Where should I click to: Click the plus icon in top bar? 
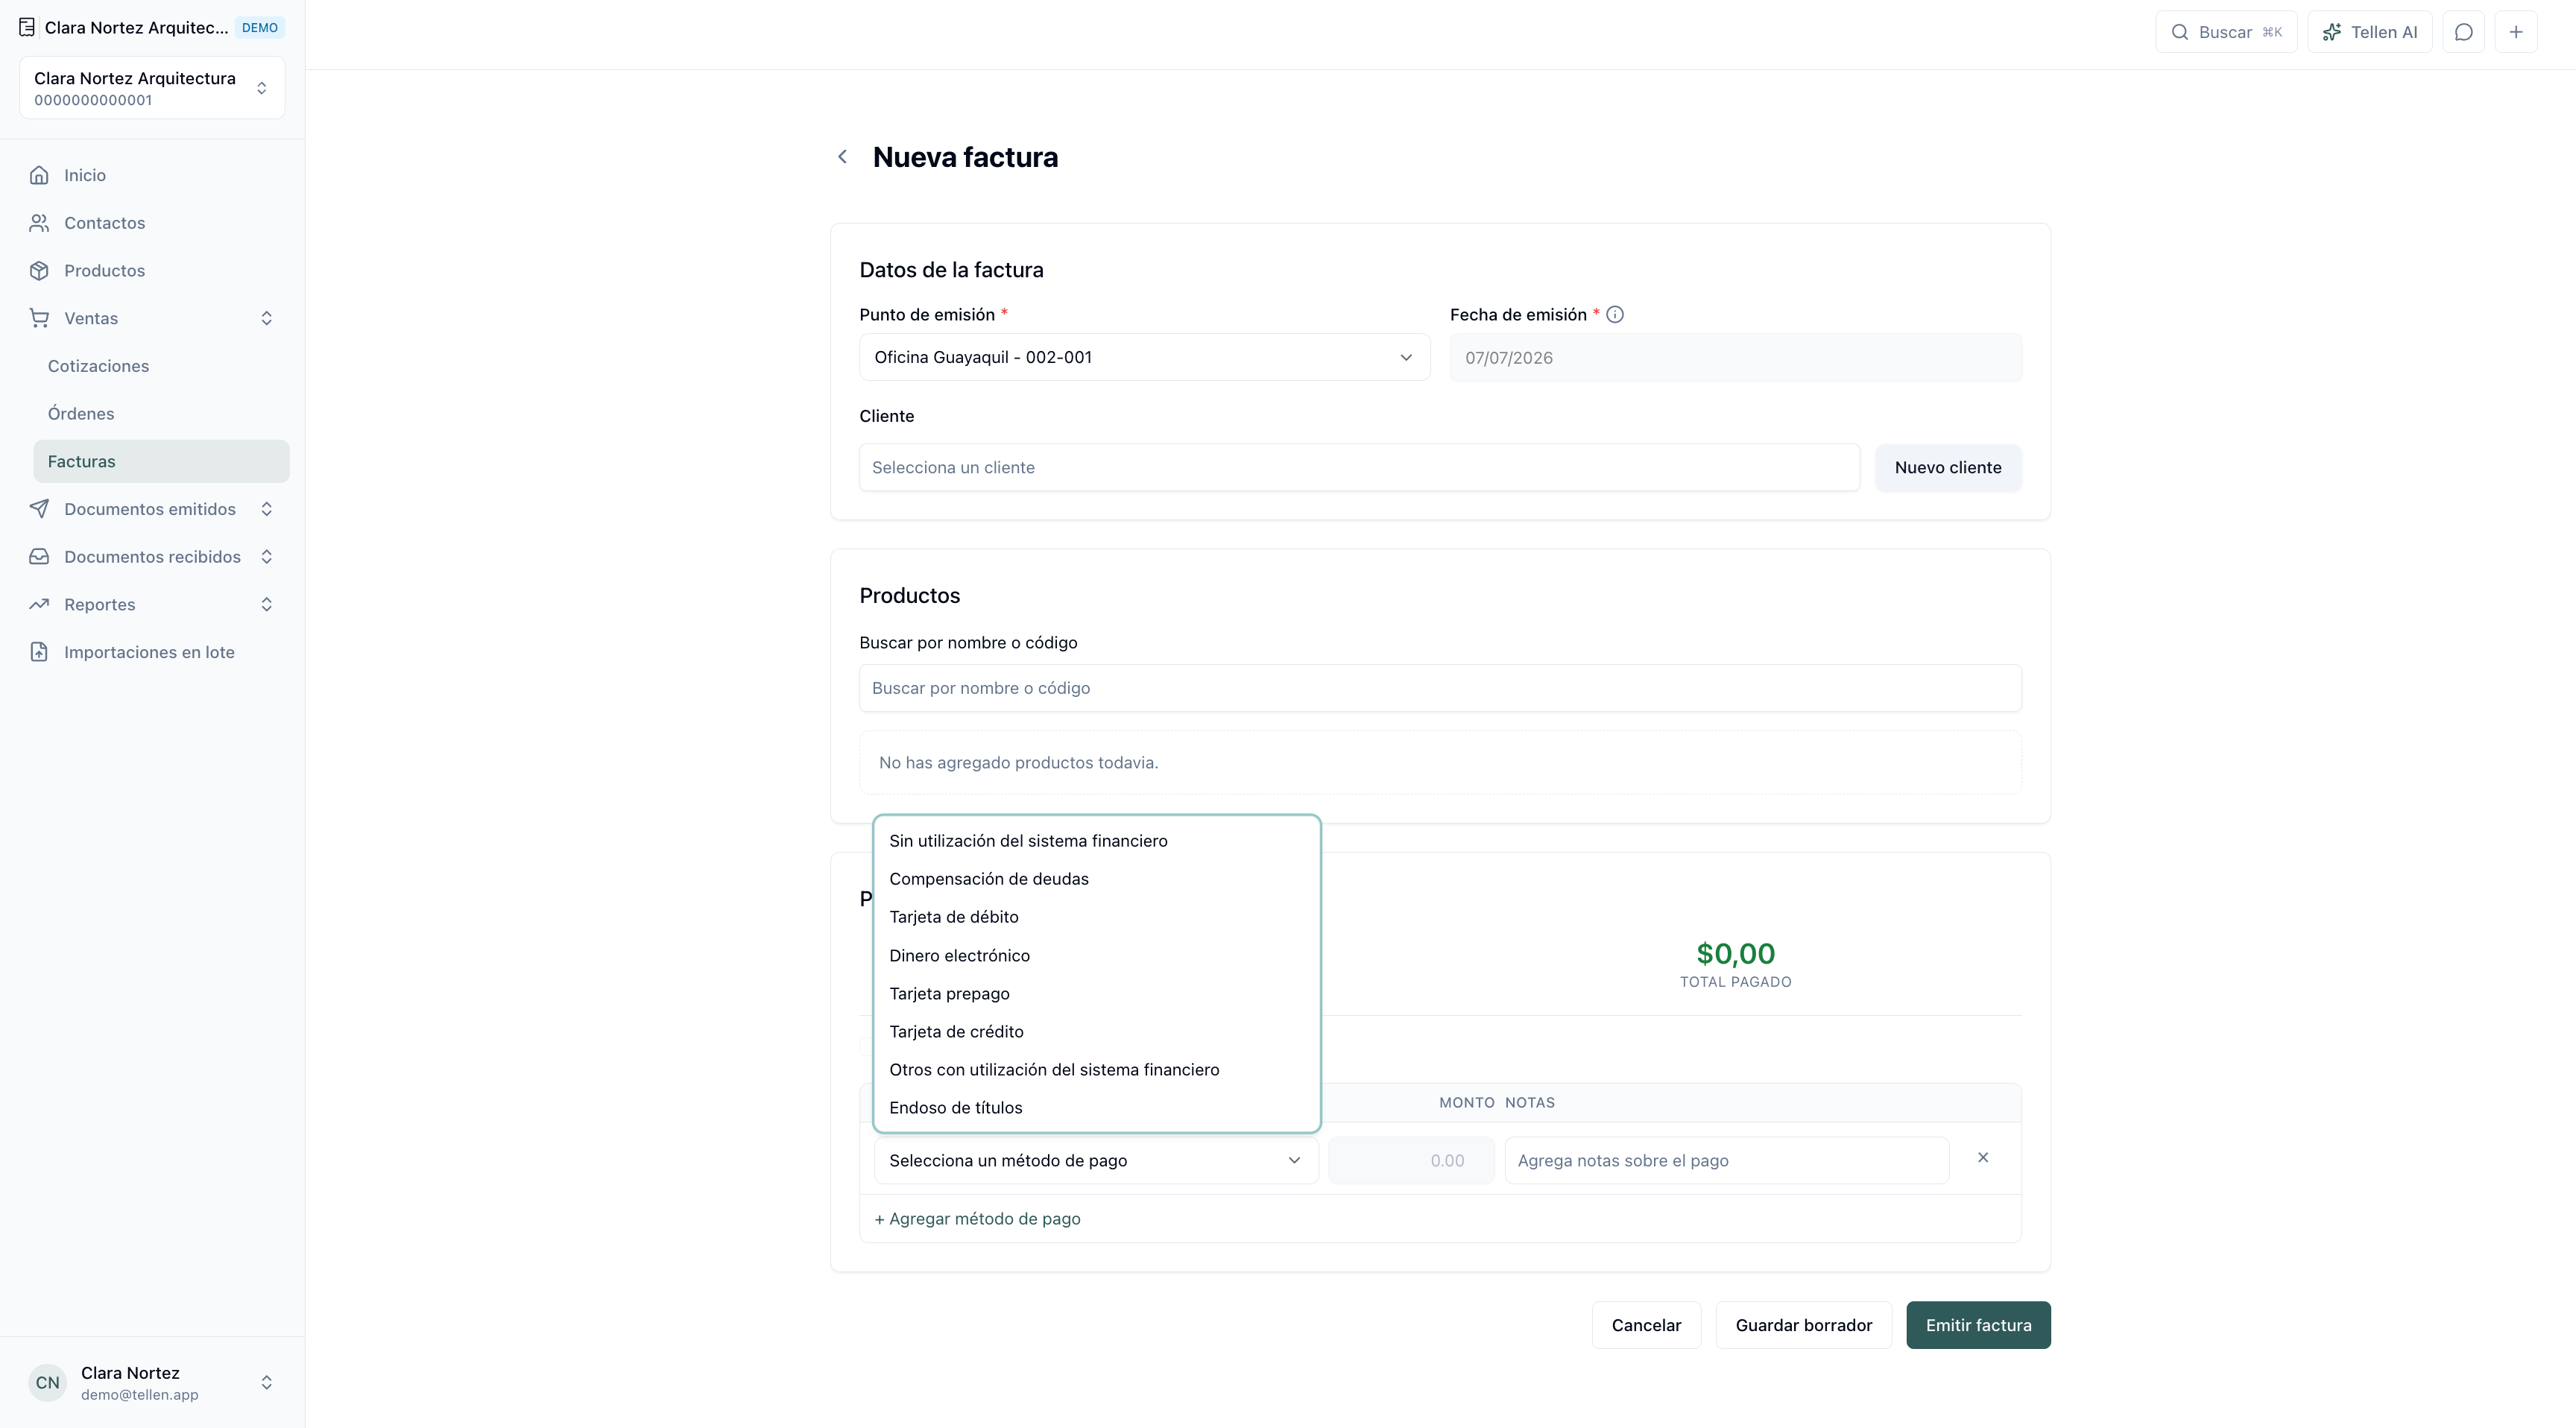2516,32
